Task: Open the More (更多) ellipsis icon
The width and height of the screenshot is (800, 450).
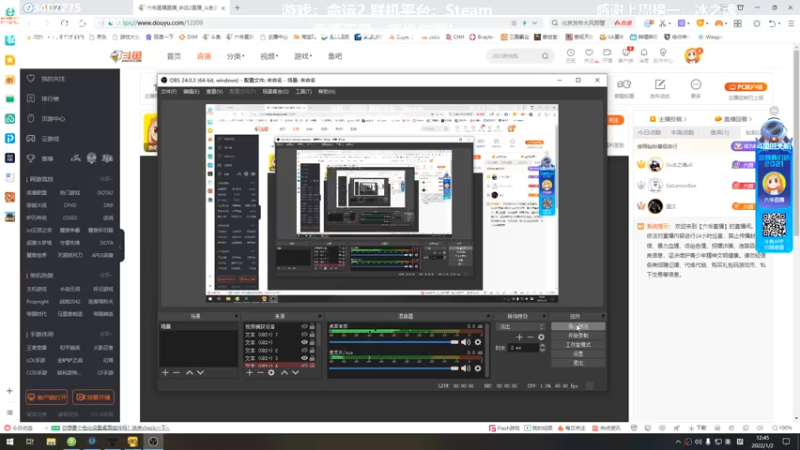Action: click(696, 85)
